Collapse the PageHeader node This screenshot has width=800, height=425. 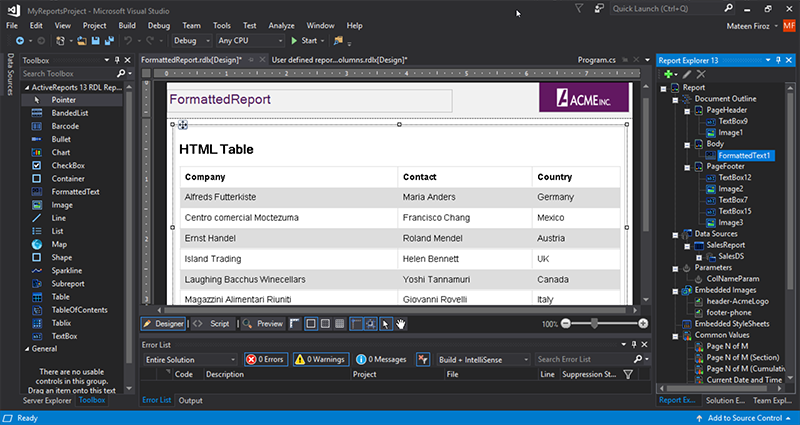pyautogui.click(x=687, y=111)
